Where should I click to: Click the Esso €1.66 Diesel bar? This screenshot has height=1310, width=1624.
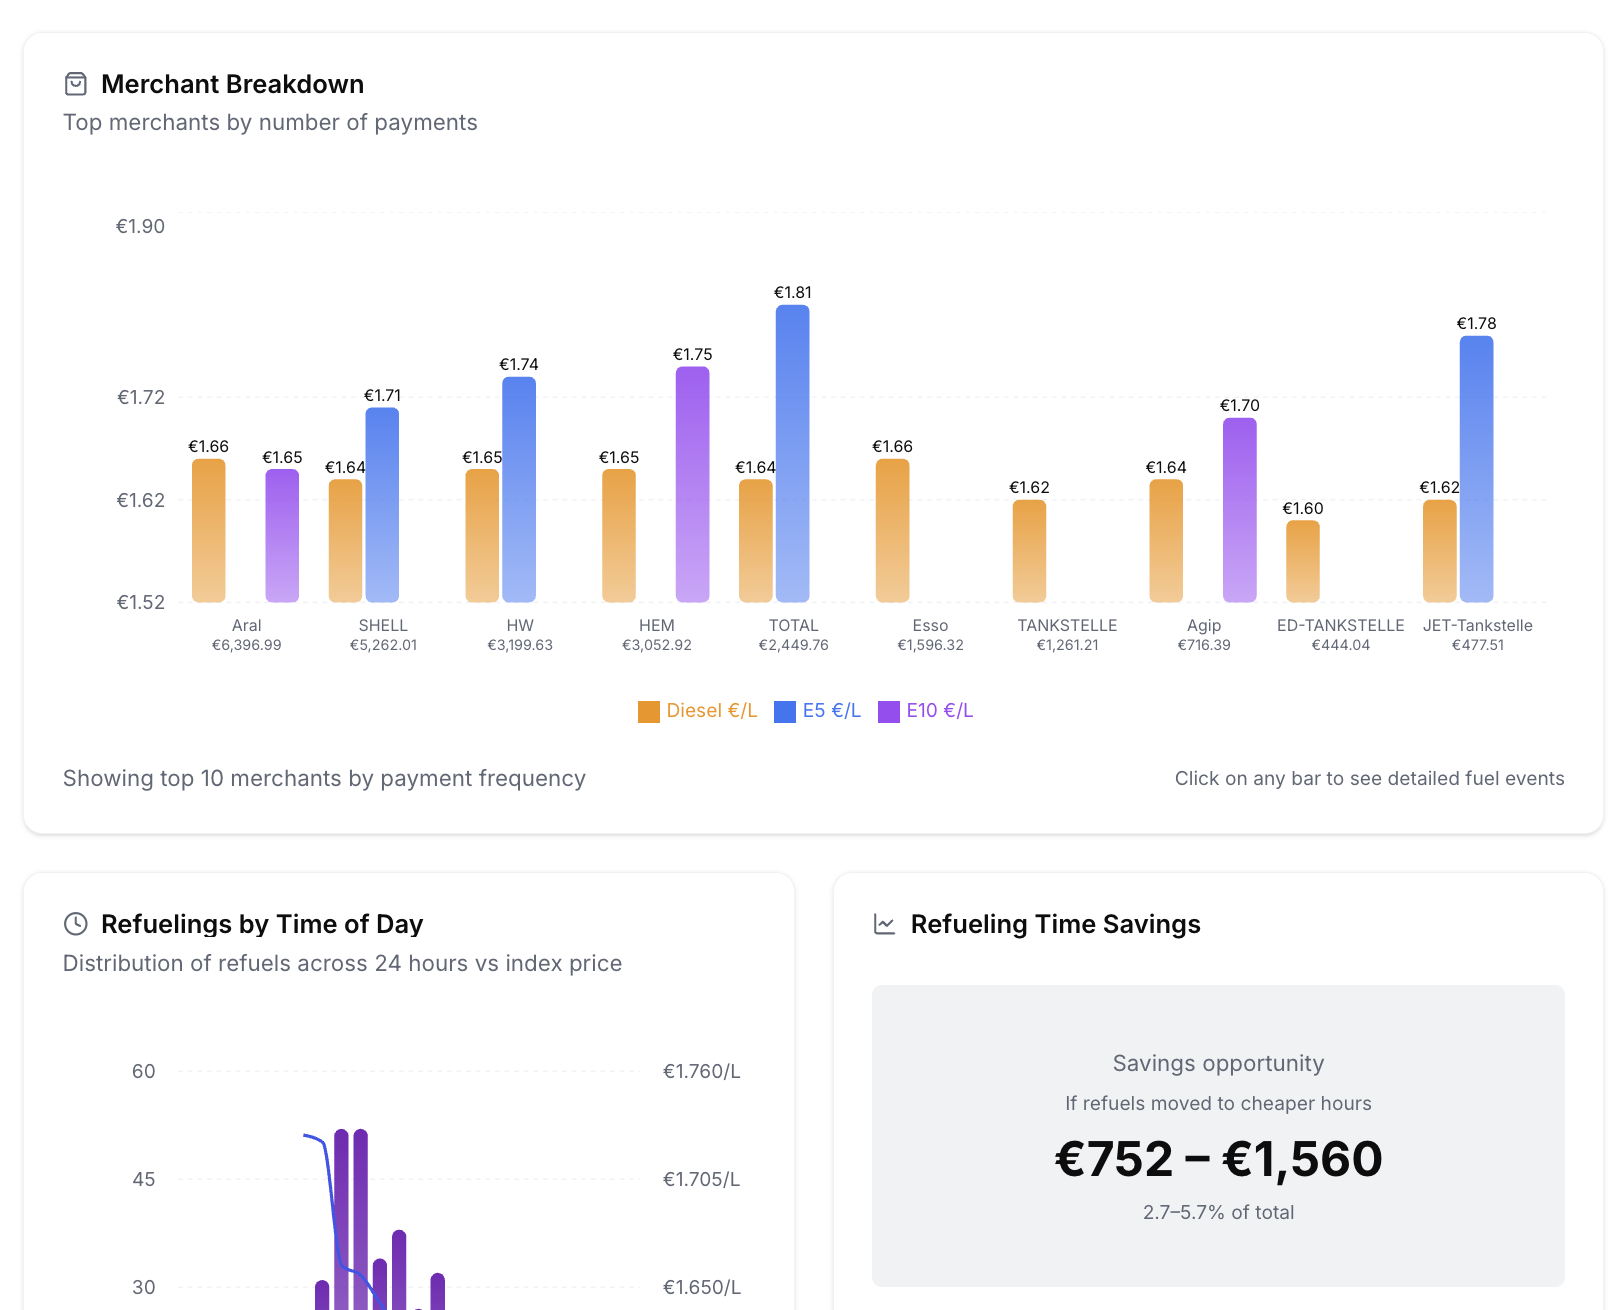coord(892,530)
